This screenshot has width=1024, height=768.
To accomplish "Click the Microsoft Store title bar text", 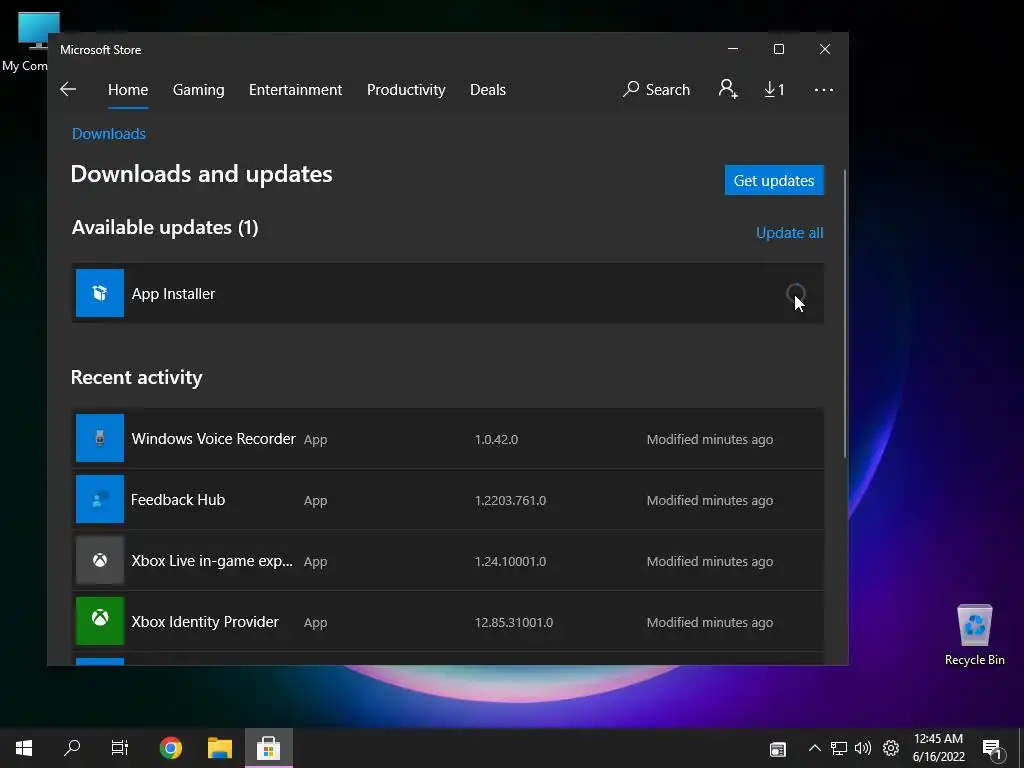I will [101, 50].
